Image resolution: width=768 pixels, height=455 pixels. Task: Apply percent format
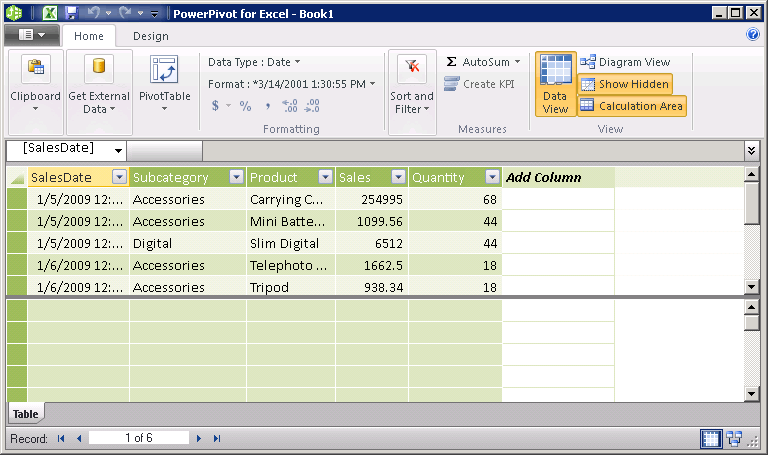(245, 106)
